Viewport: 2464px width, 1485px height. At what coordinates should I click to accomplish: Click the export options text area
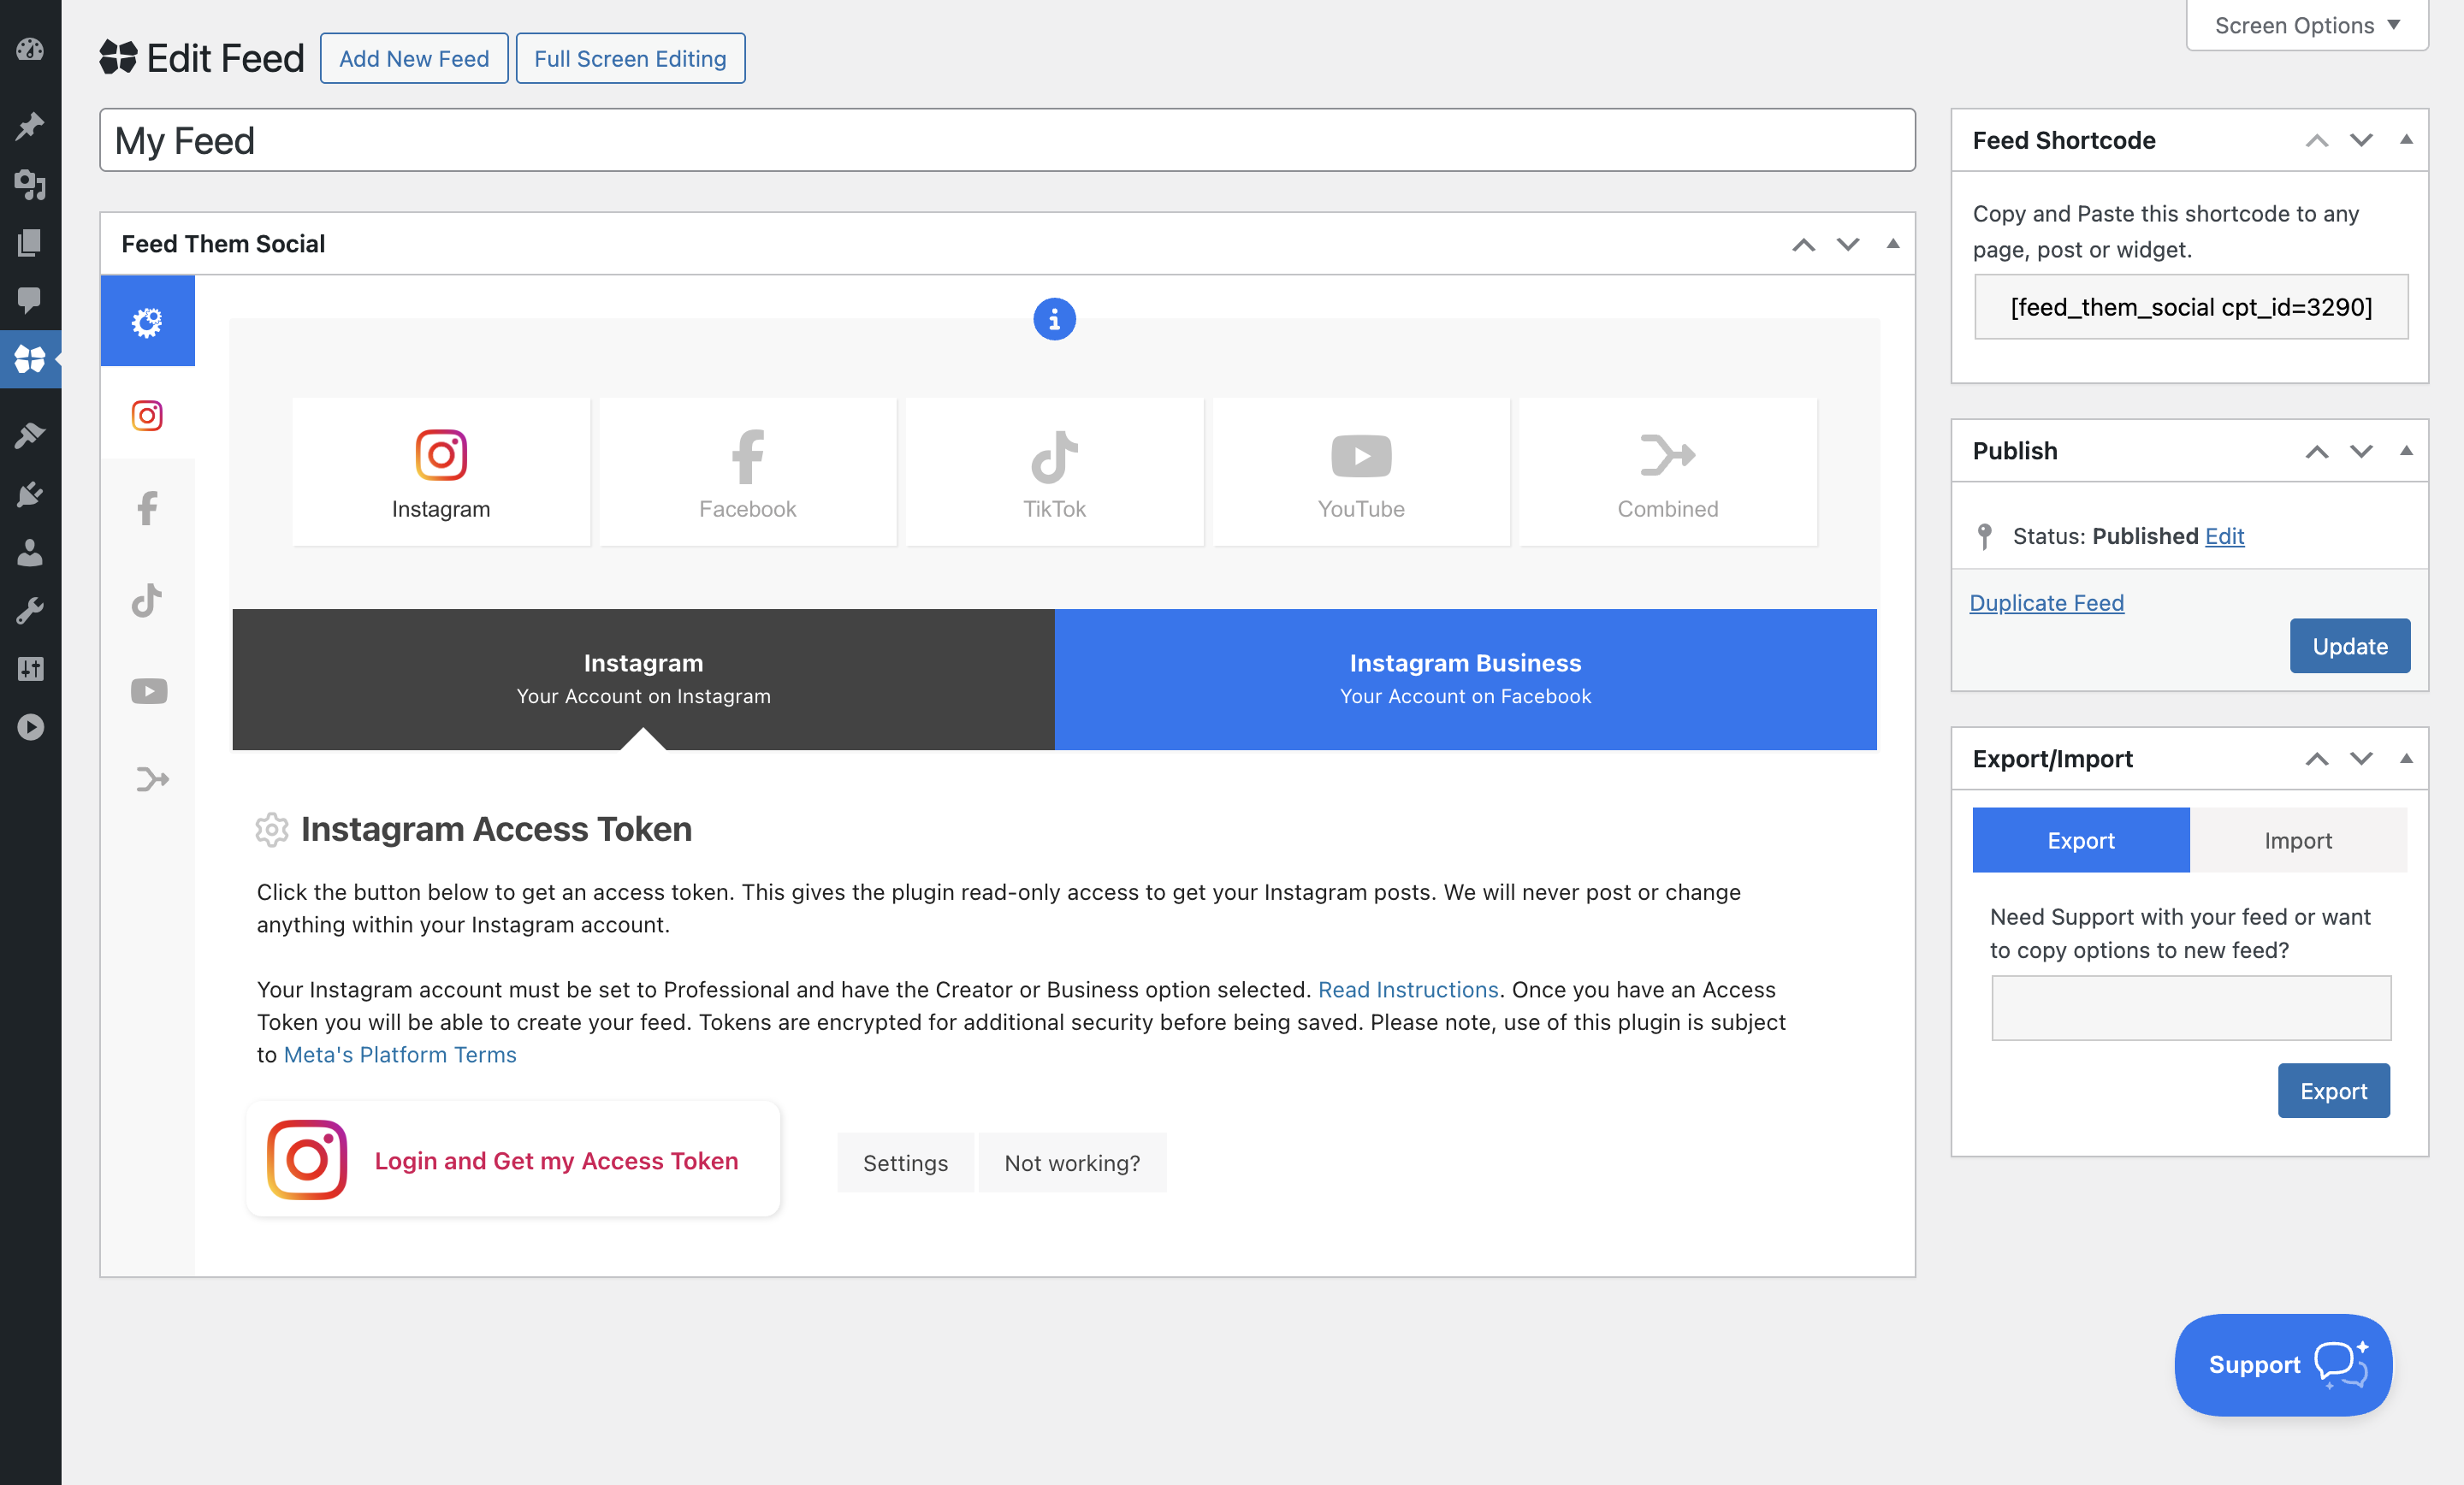[x=2191, y=1008]
